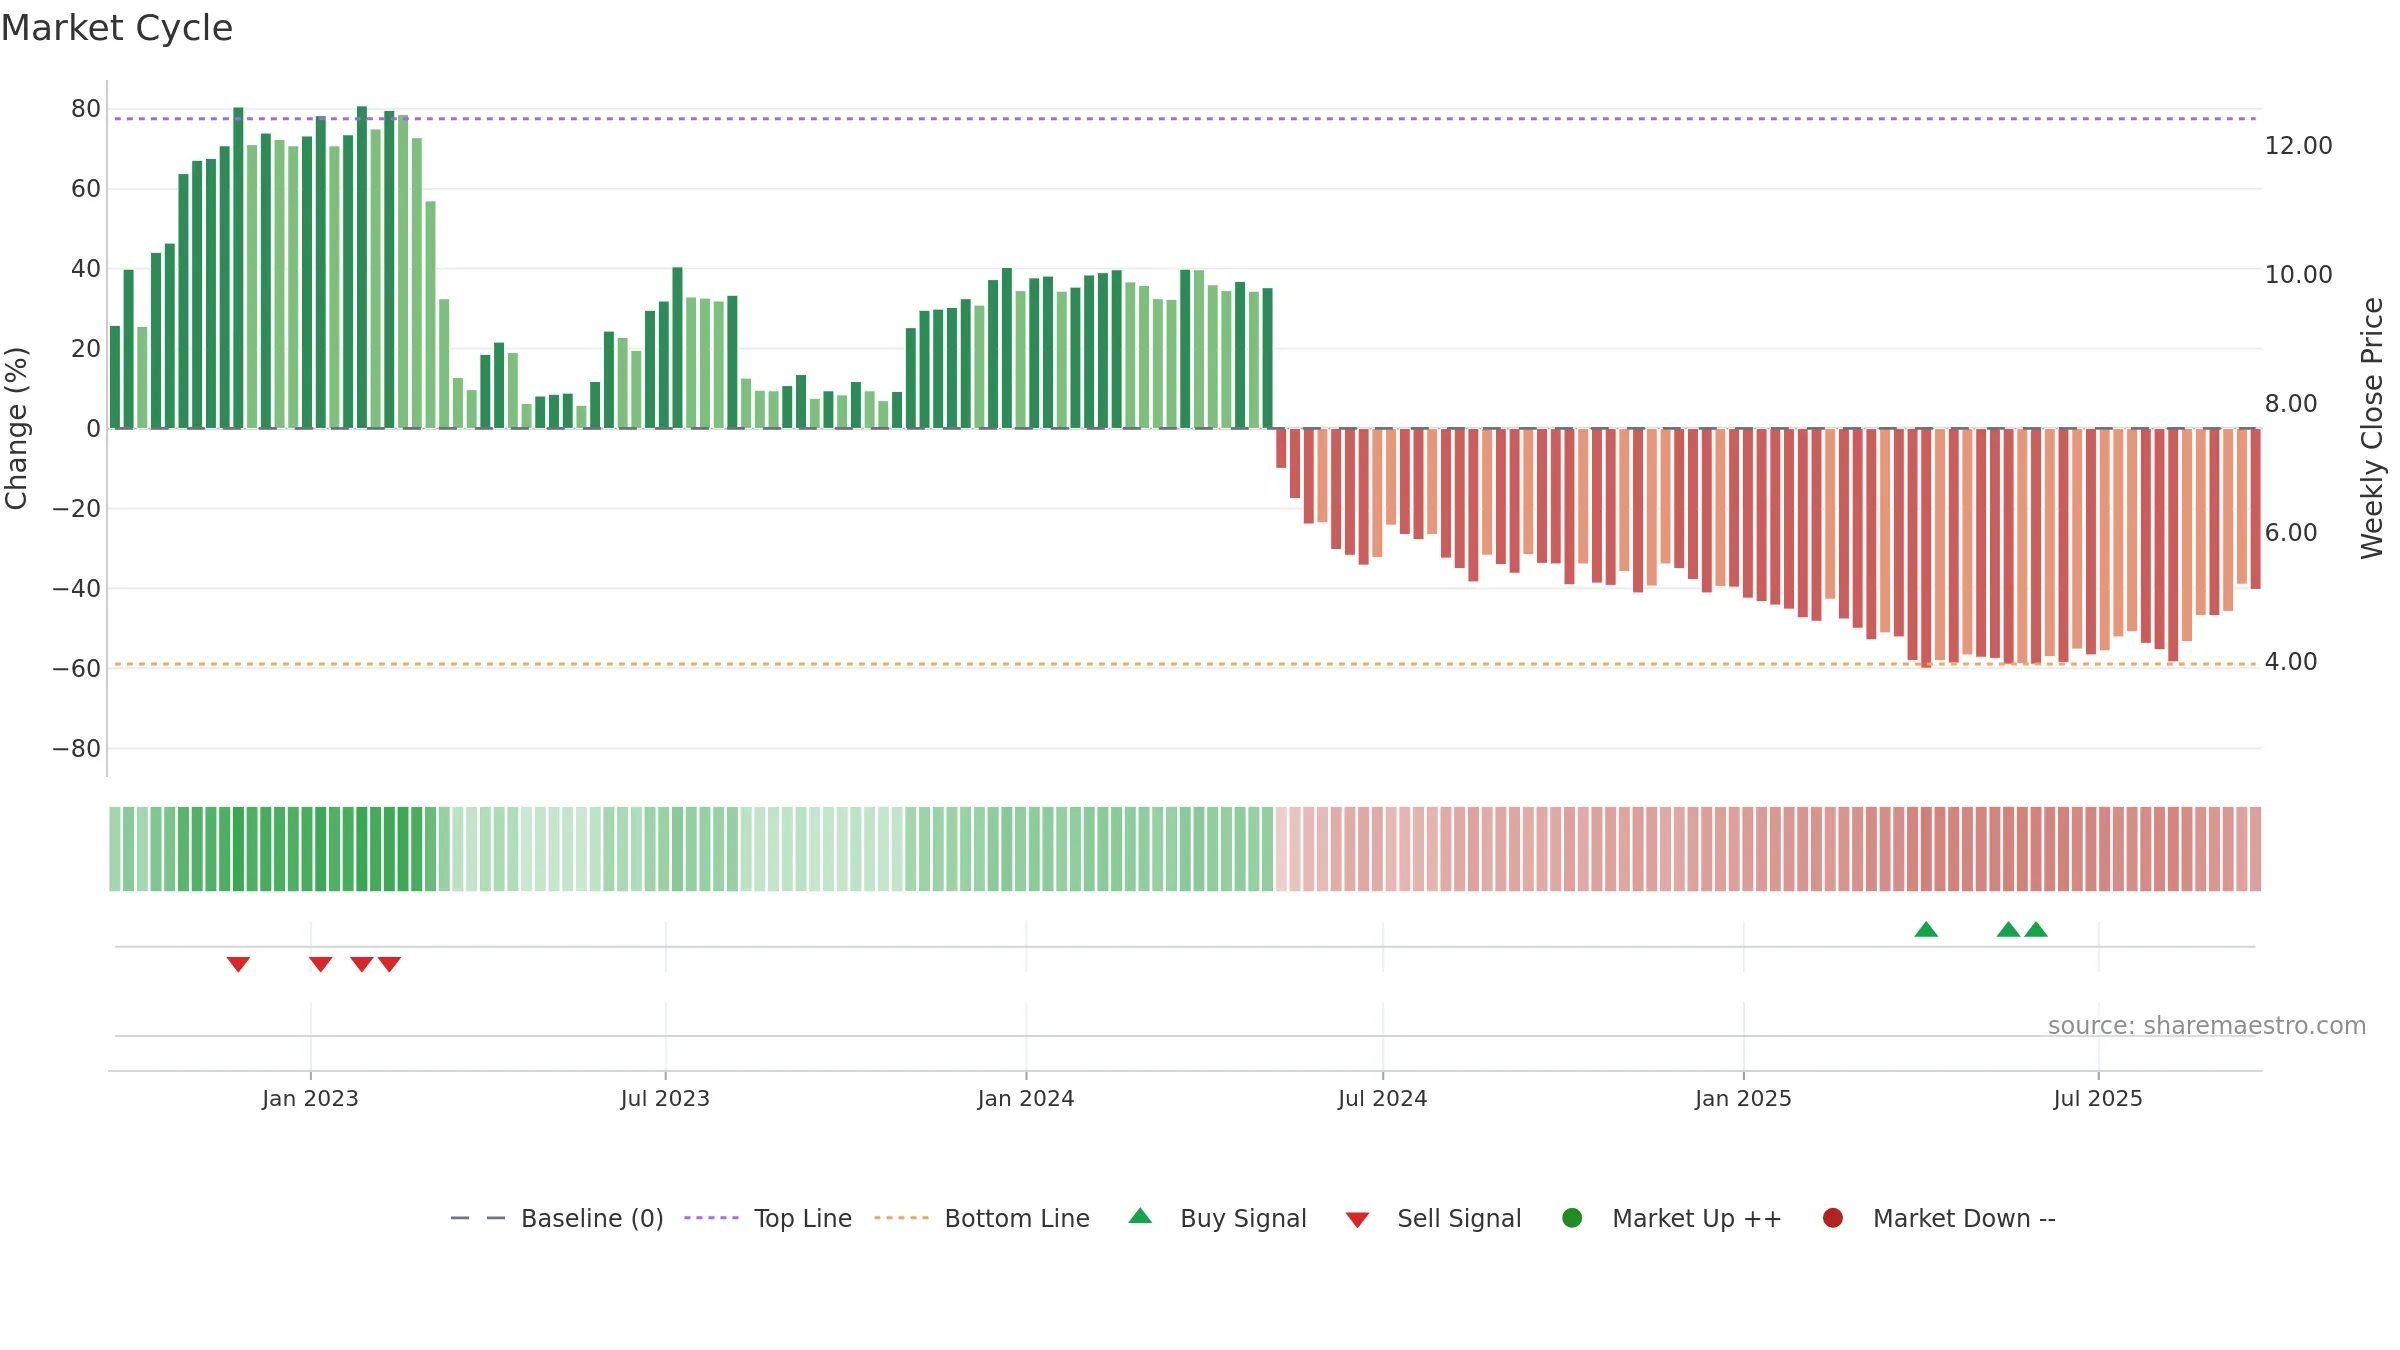Click the first green buy signal marker in 2025
2400x1350 pixels.
pyautogui.click(x=1926, y=929)
